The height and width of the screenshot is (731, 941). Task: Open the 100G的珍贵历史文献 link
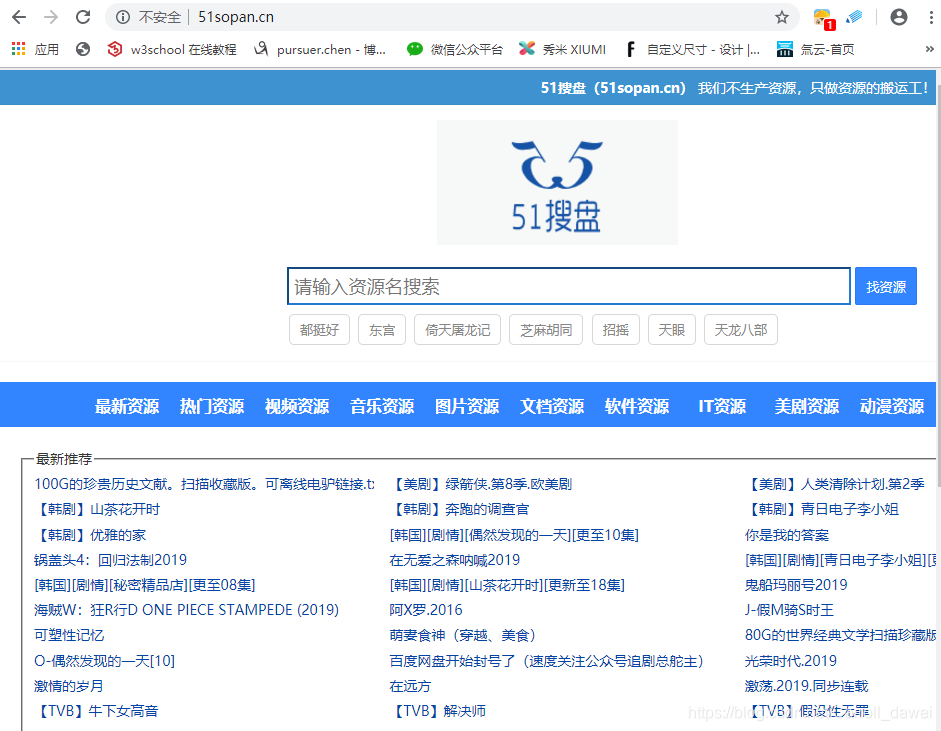(204, 484)
